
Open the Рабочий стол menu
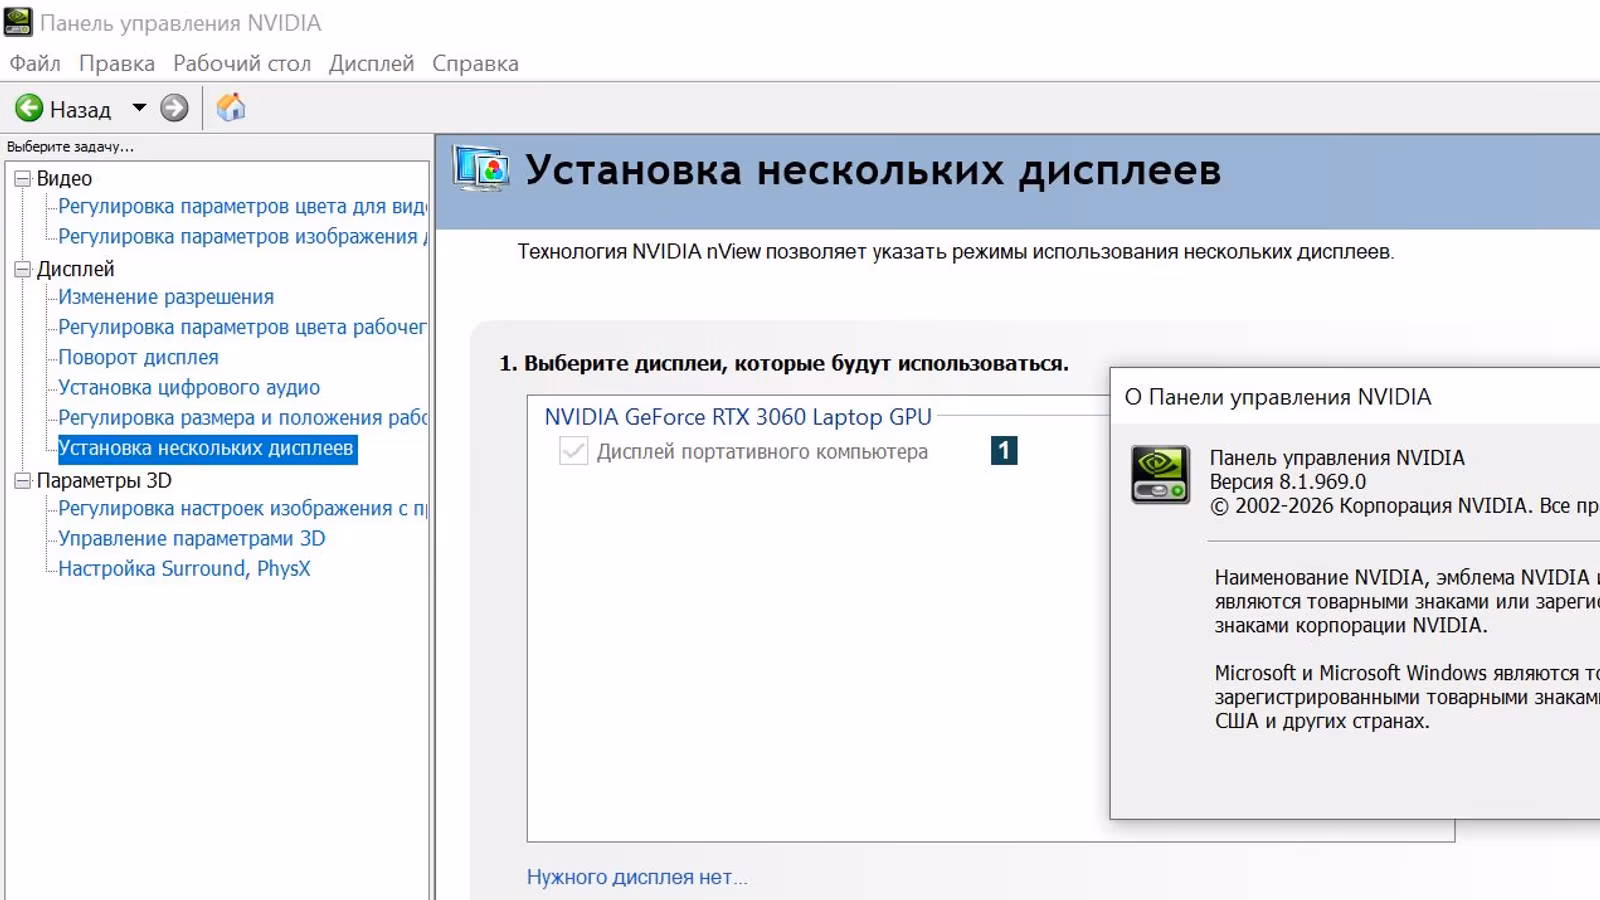[242, 63]
